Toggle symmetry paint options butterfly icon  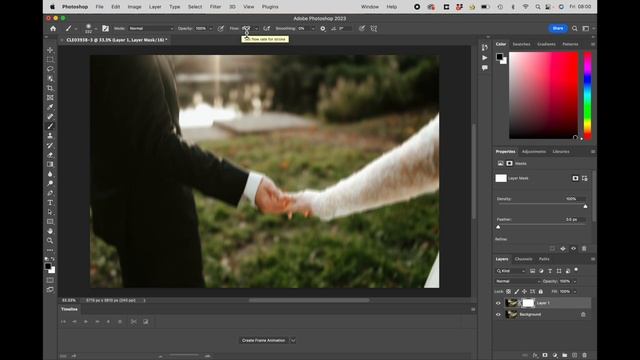pos(374,29)
